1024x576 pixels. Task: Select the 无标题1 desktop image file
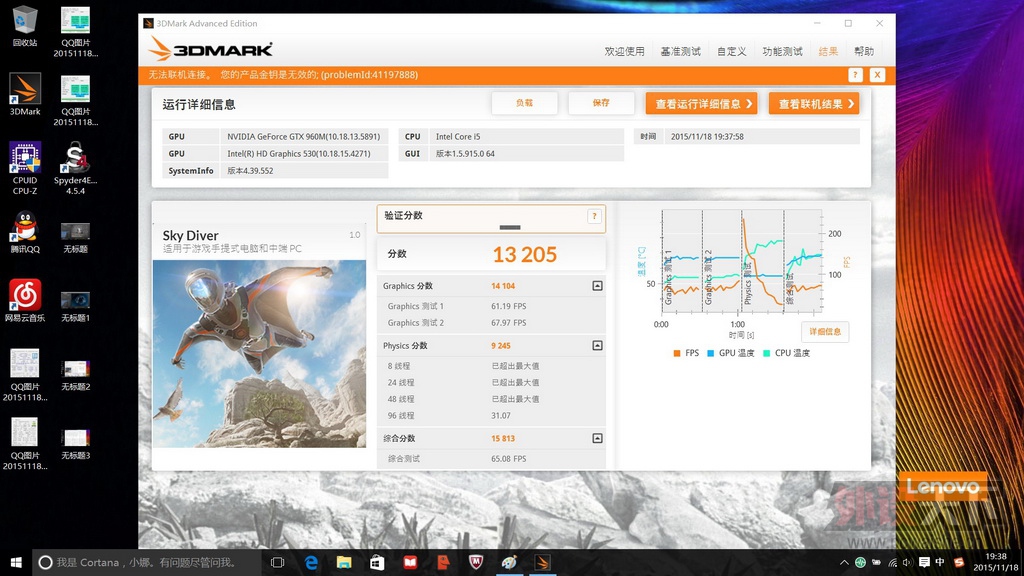point(75,307)
